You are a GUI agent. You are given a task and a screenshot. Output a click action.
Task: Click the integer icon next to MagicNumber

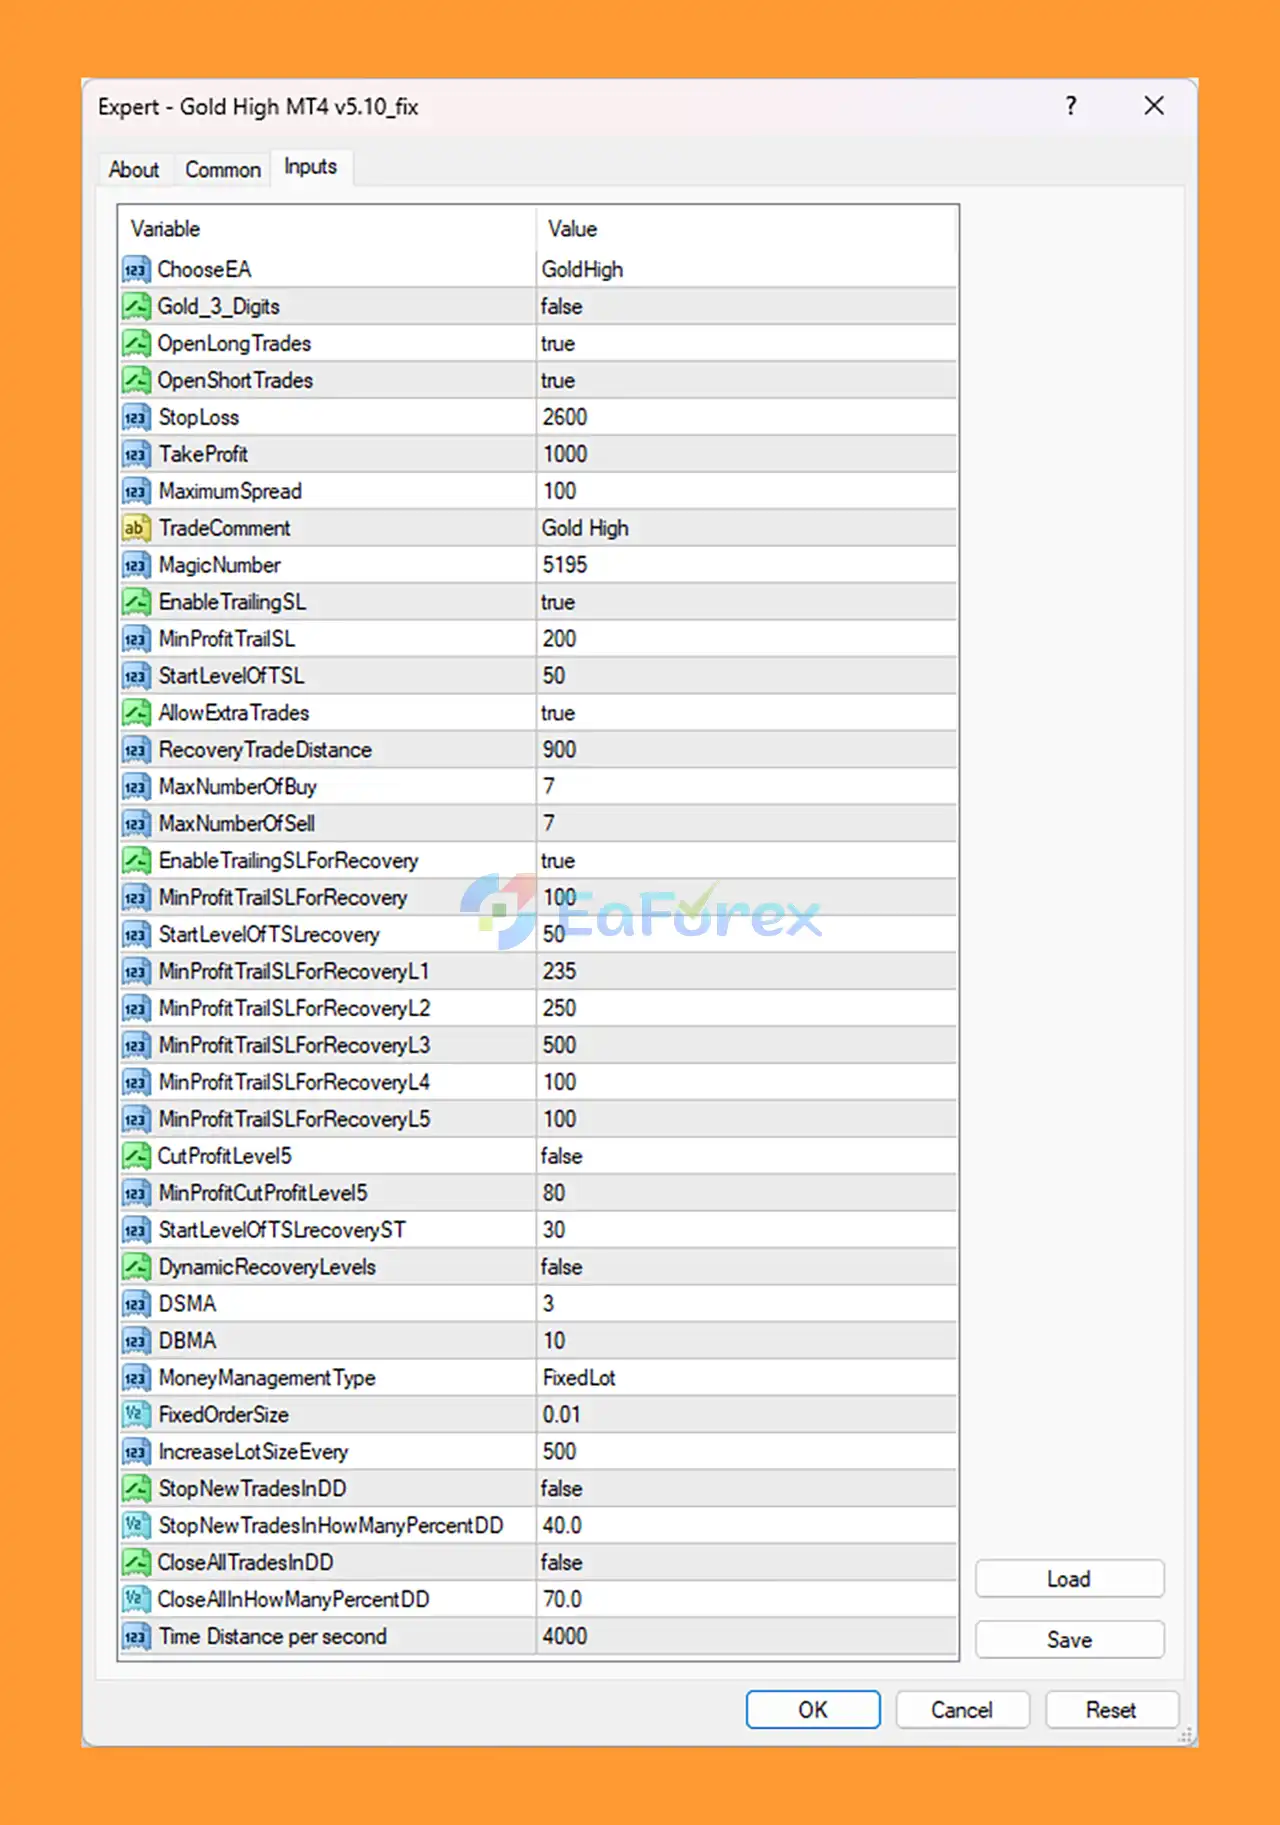pyautogui.click(x=136, y=565)
